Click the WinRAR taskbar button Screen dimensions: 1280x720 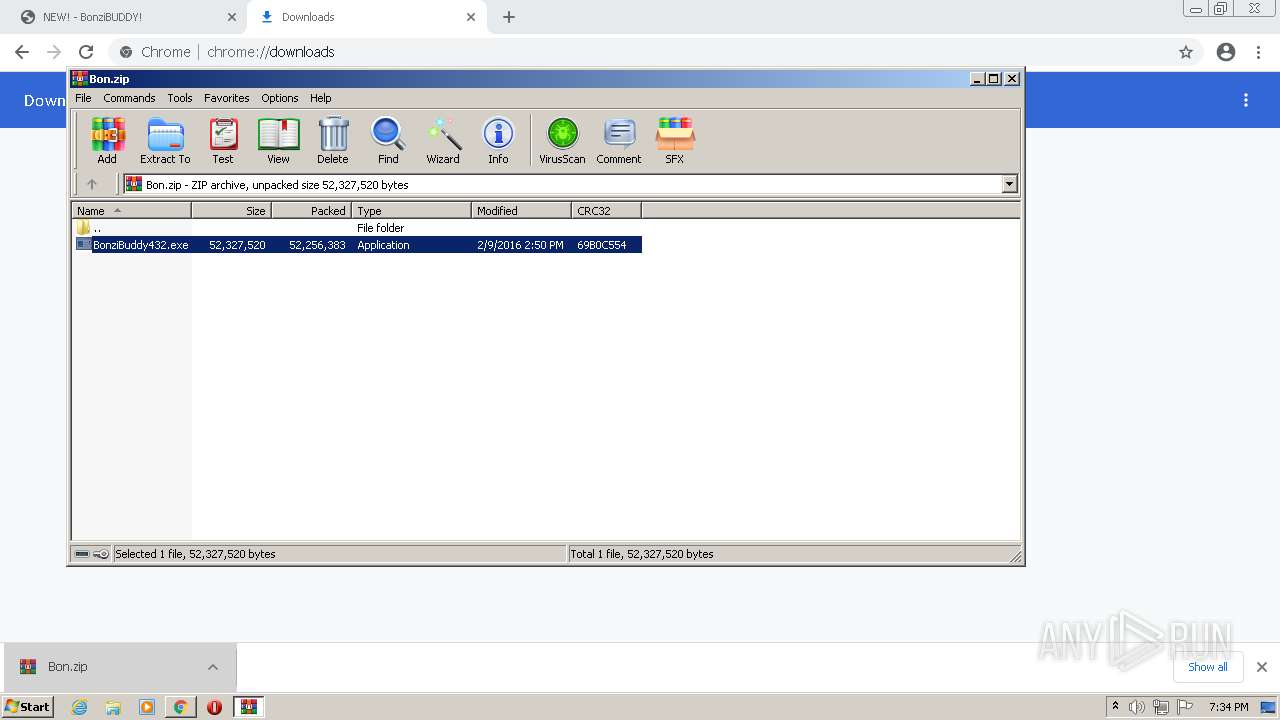coord(249,707)
